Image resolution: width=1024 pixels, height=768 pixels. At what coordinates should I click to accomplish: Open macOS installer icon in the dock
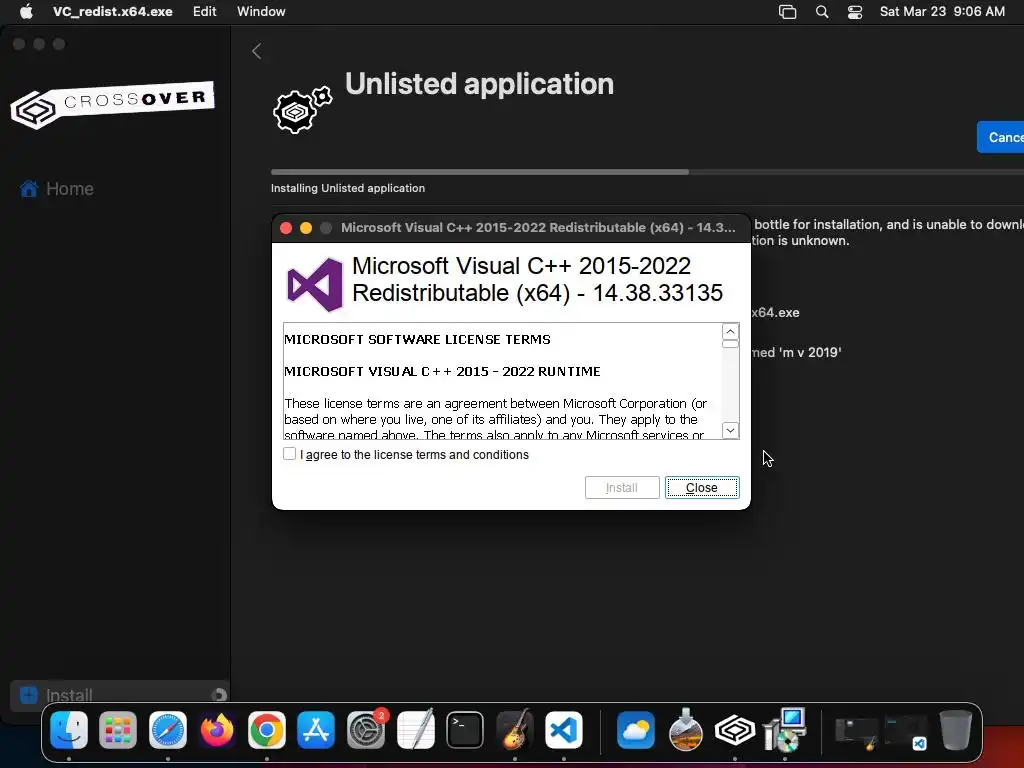tap(685, 730)
